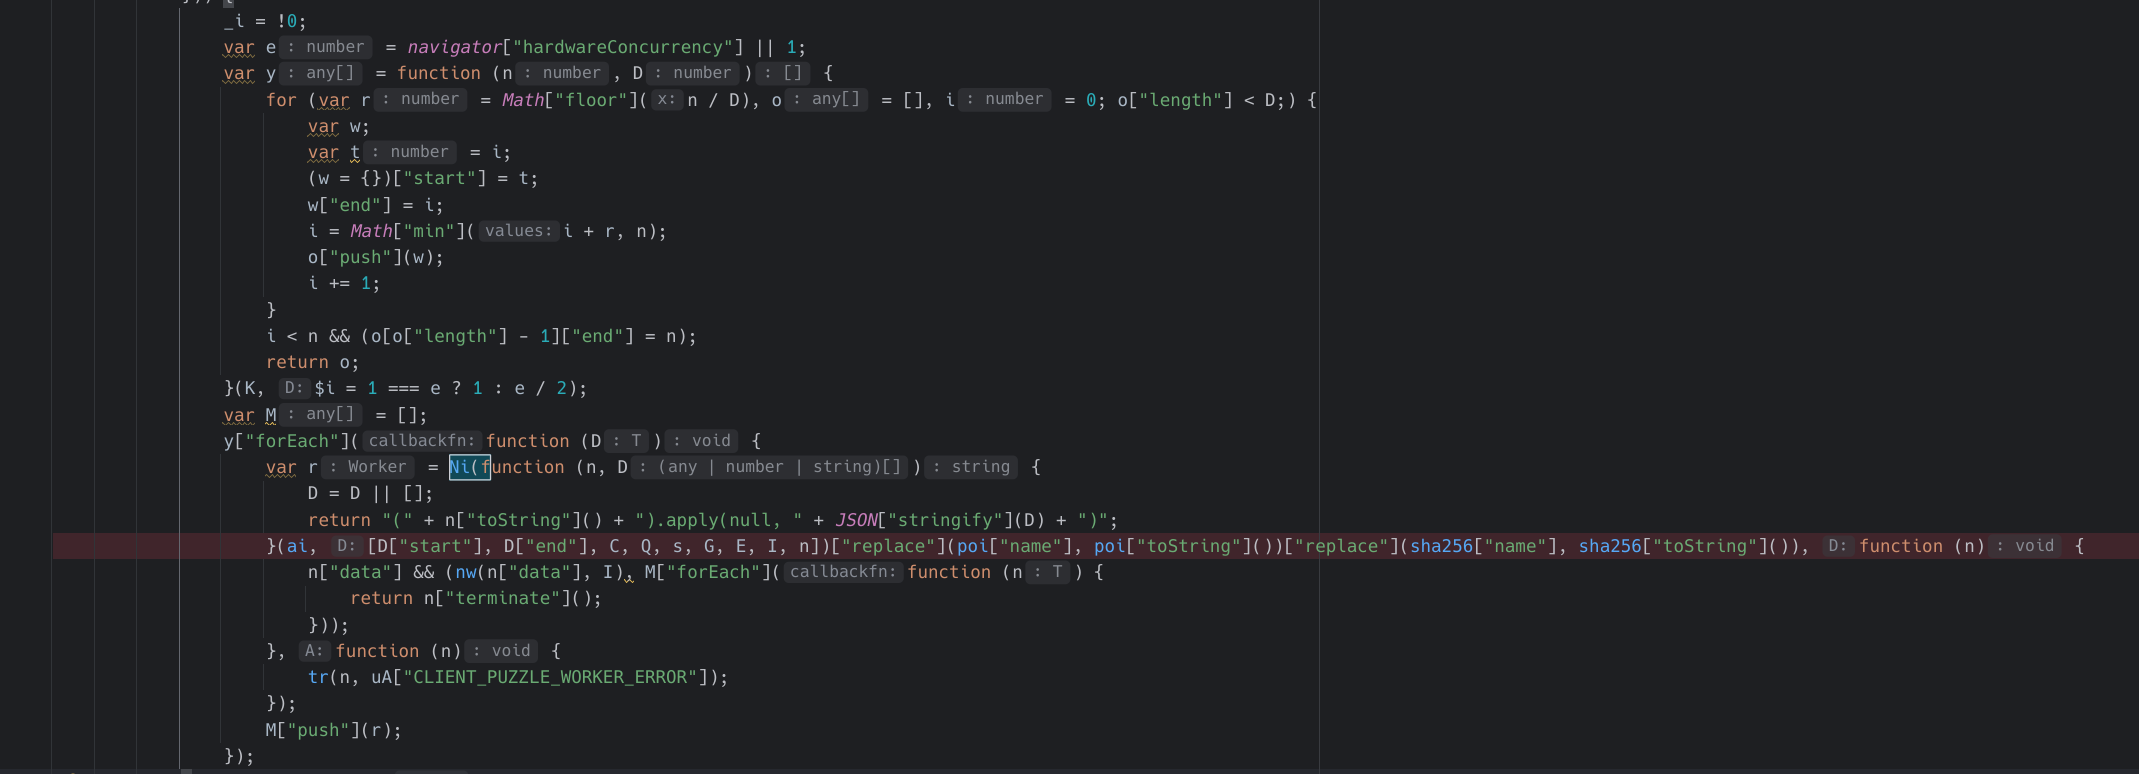Click the "D = D || [];" statement
Viewport: 2139px width, 774px height.
[370, 493]
